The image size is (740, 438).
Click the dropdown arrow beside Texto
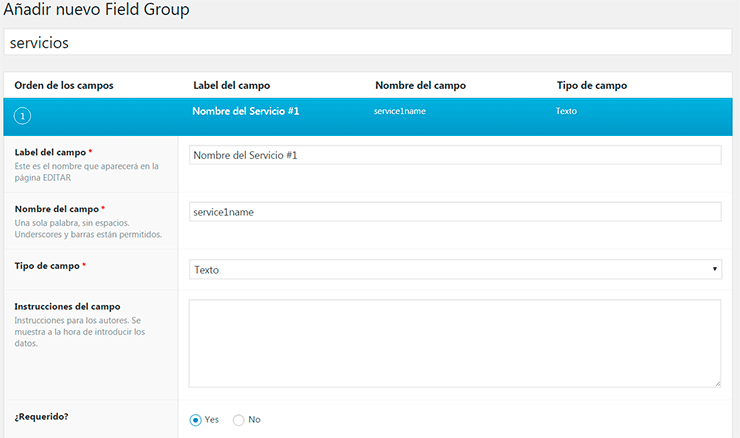coord(715,270)
